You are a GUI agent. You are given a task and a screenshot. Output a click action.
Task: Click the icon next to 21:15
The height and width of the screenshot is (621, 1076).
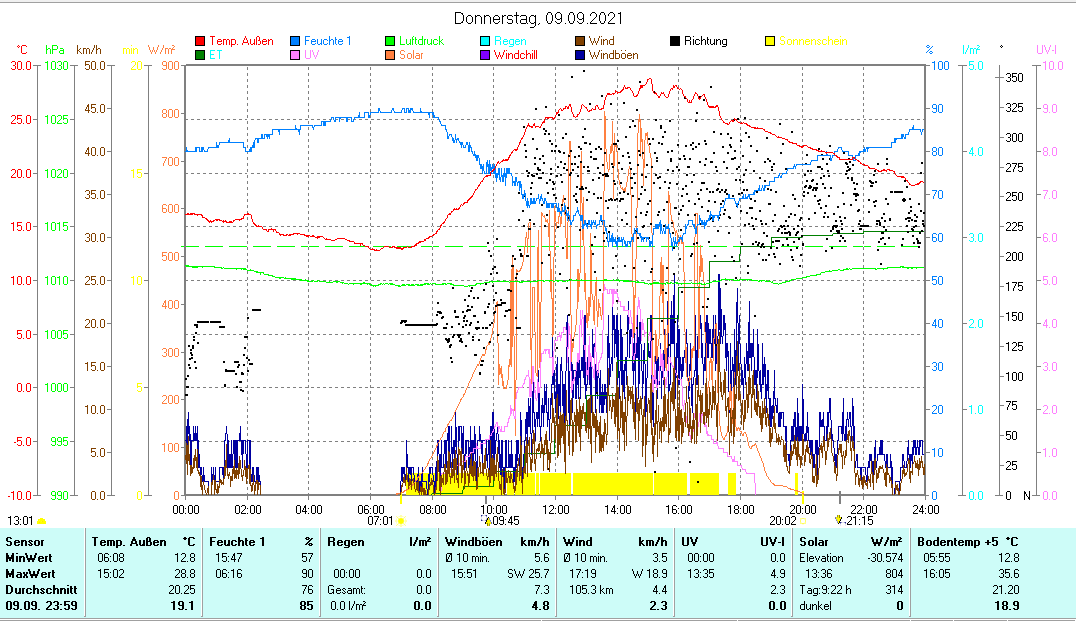(x=839, y=520)
